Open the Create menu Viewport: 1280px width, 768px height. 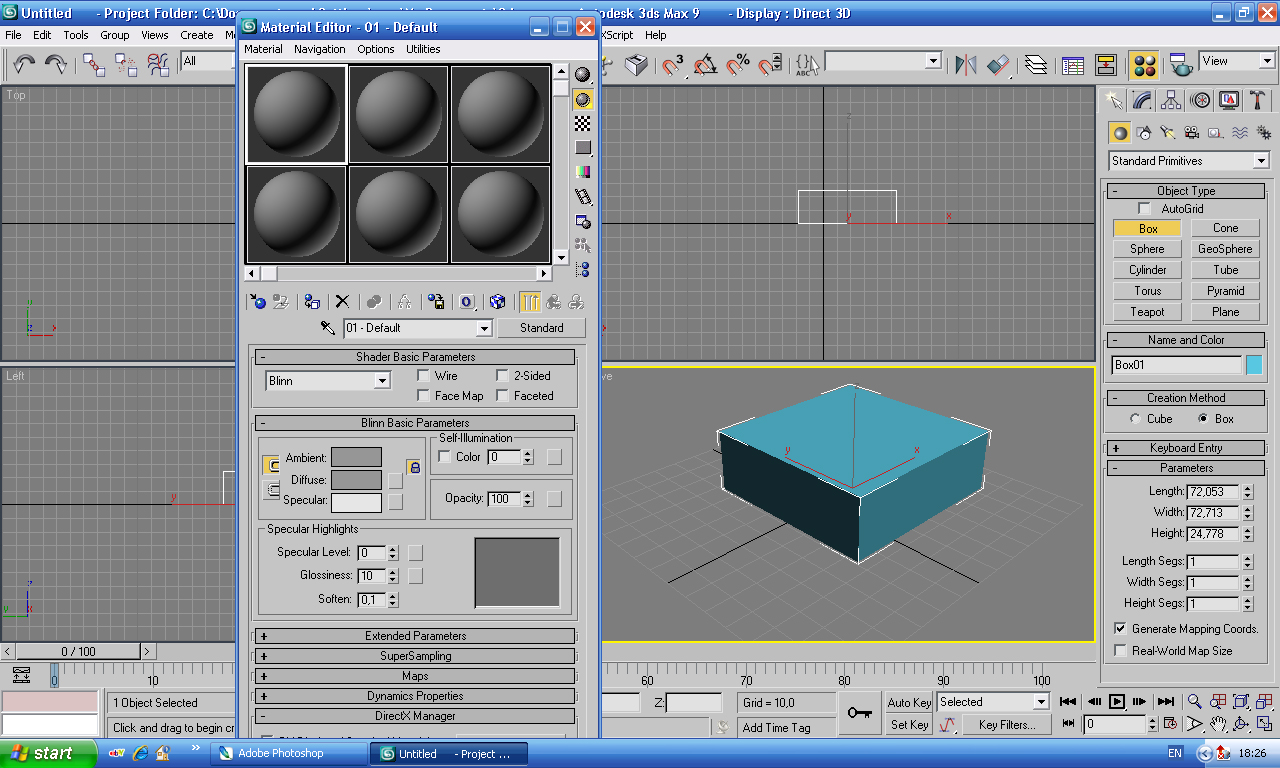197,35
